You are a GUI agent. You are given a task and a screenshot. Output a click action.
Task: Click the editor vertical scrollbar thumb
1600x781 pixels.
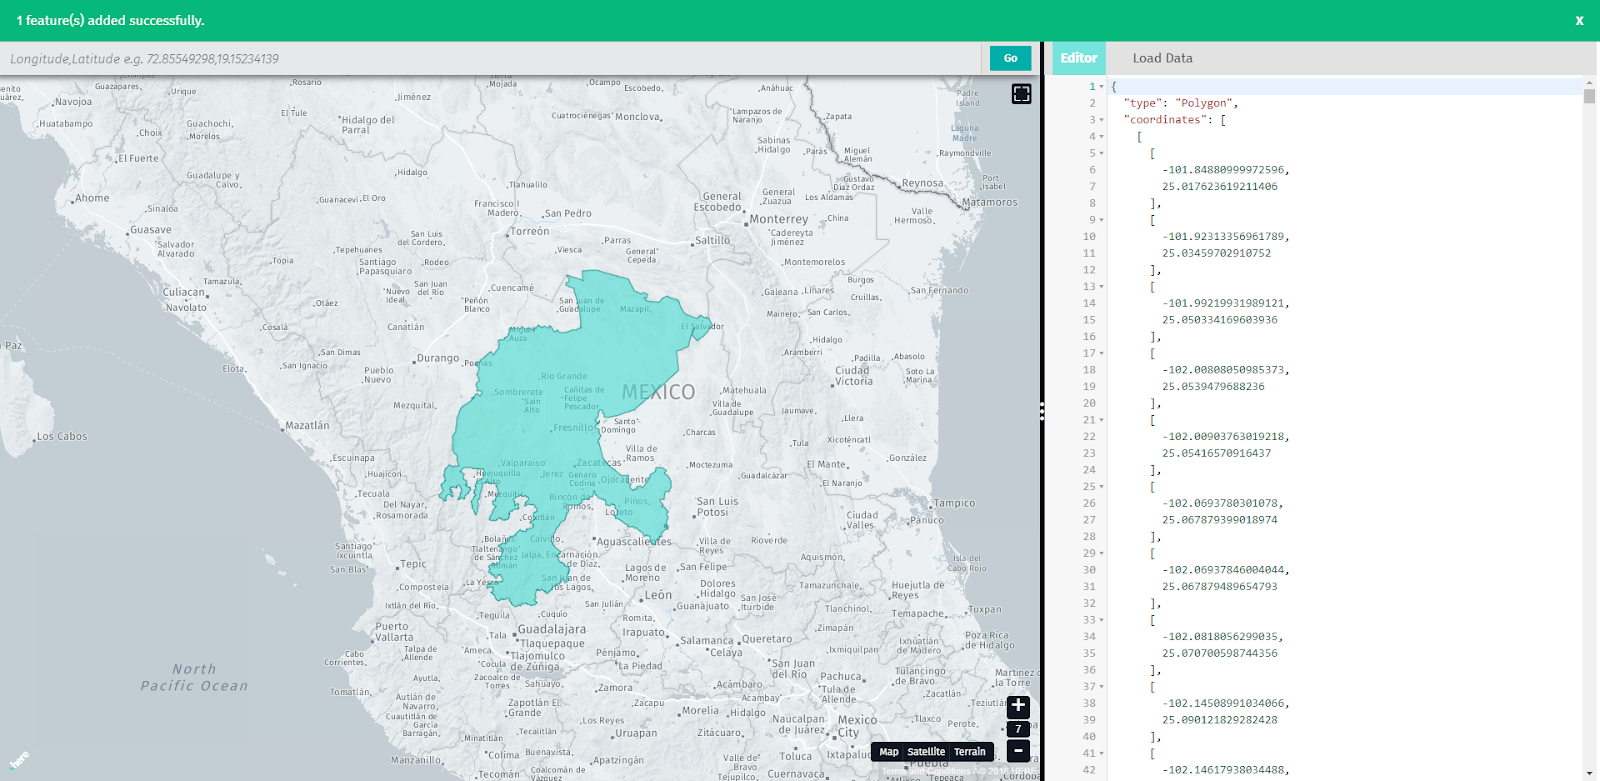pyautogui.click(x=1589, y=96)
